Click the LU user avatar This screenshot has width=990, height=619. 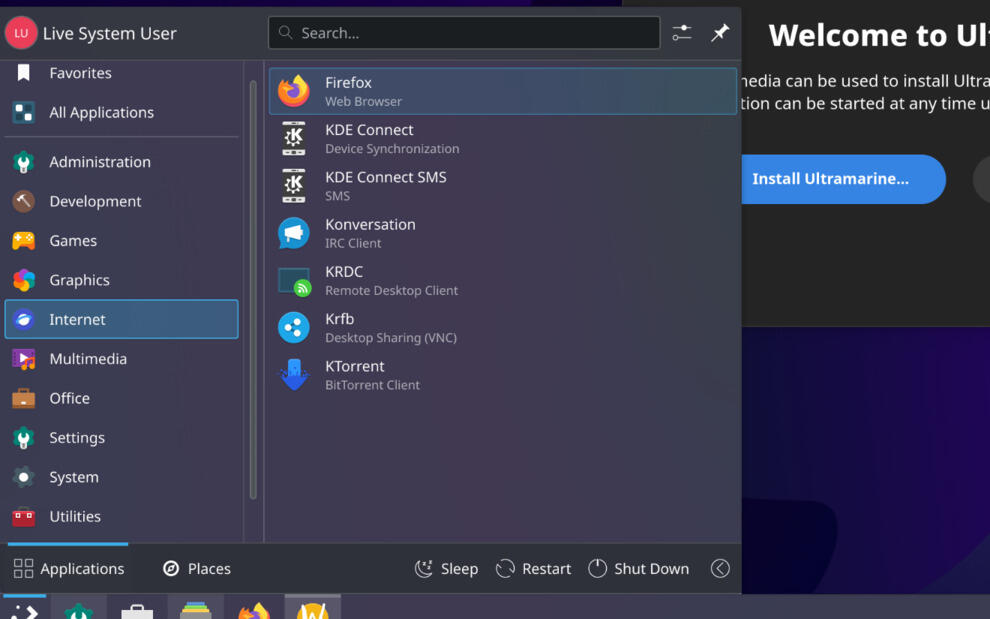21,33
